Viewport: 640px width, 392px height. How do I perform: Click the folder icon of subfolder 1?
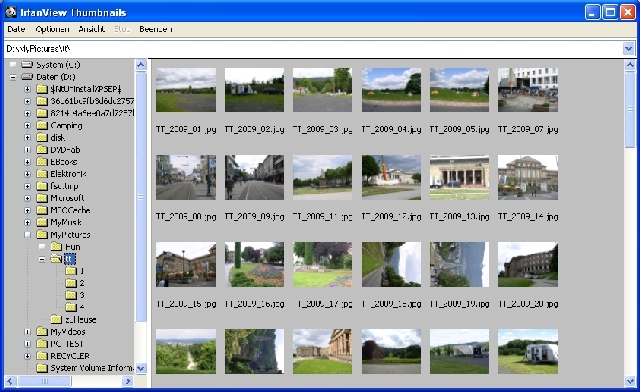coord(71,271)
